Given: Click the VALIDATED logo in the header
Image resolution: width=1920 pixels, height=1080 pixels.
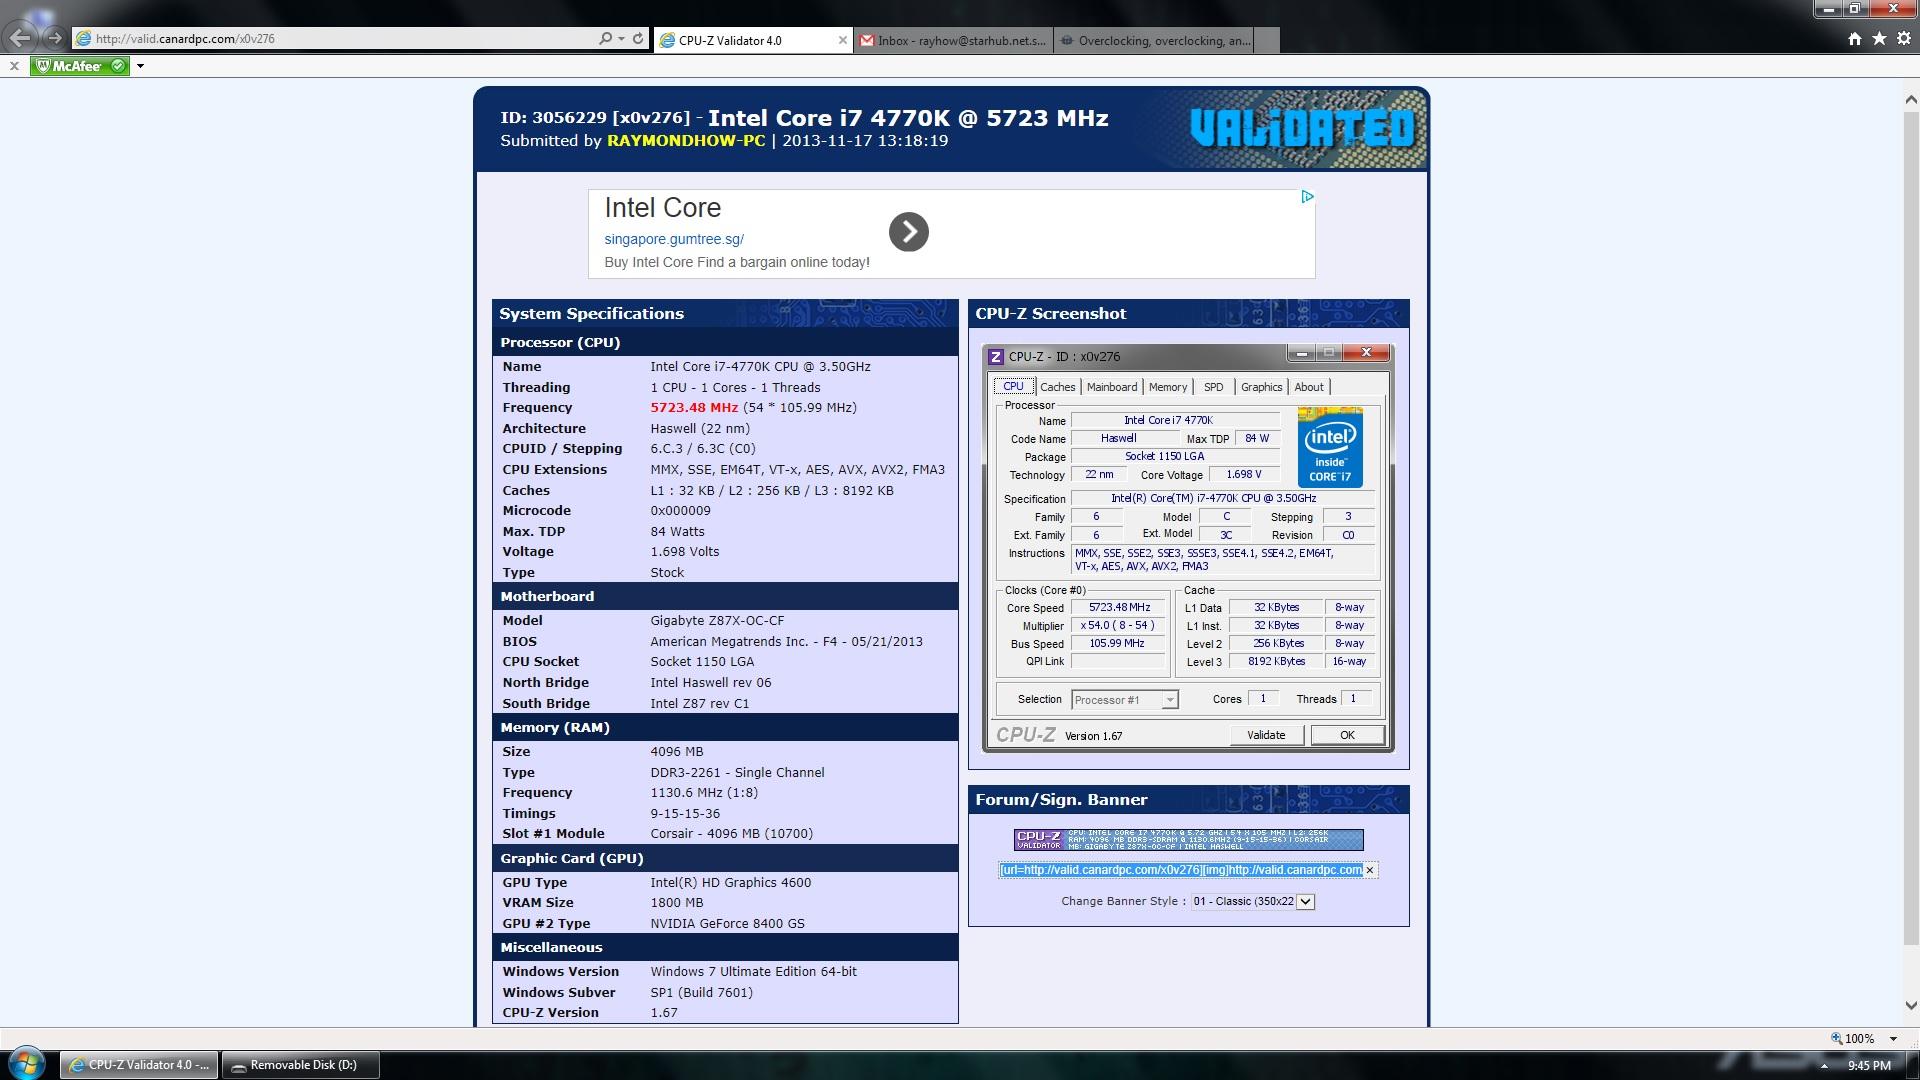Looking at the screenshot, I should pyautogui.click(x=1302, y=128).
